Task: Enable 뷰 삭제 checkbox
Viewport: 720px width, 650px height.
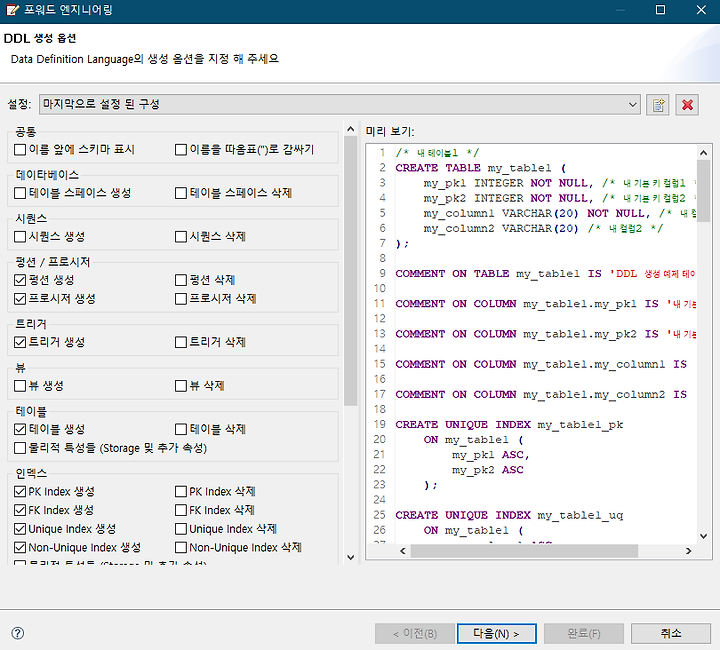Action: (x=181, y=386)
